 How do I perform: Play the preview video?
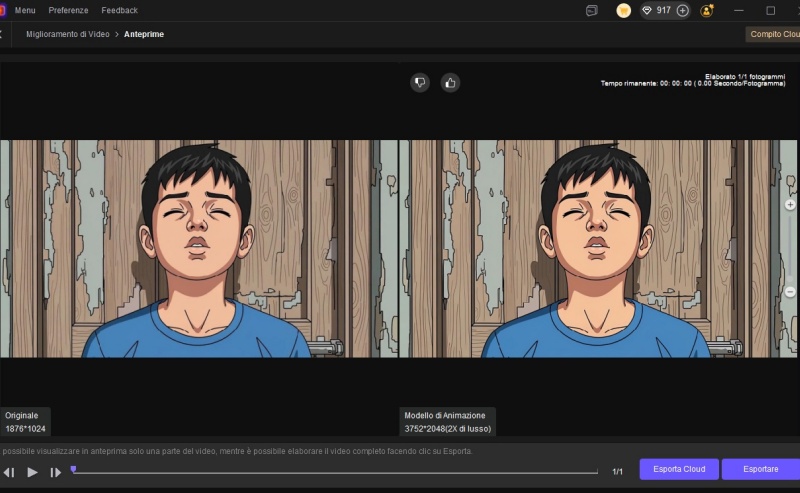click(32, 472)
